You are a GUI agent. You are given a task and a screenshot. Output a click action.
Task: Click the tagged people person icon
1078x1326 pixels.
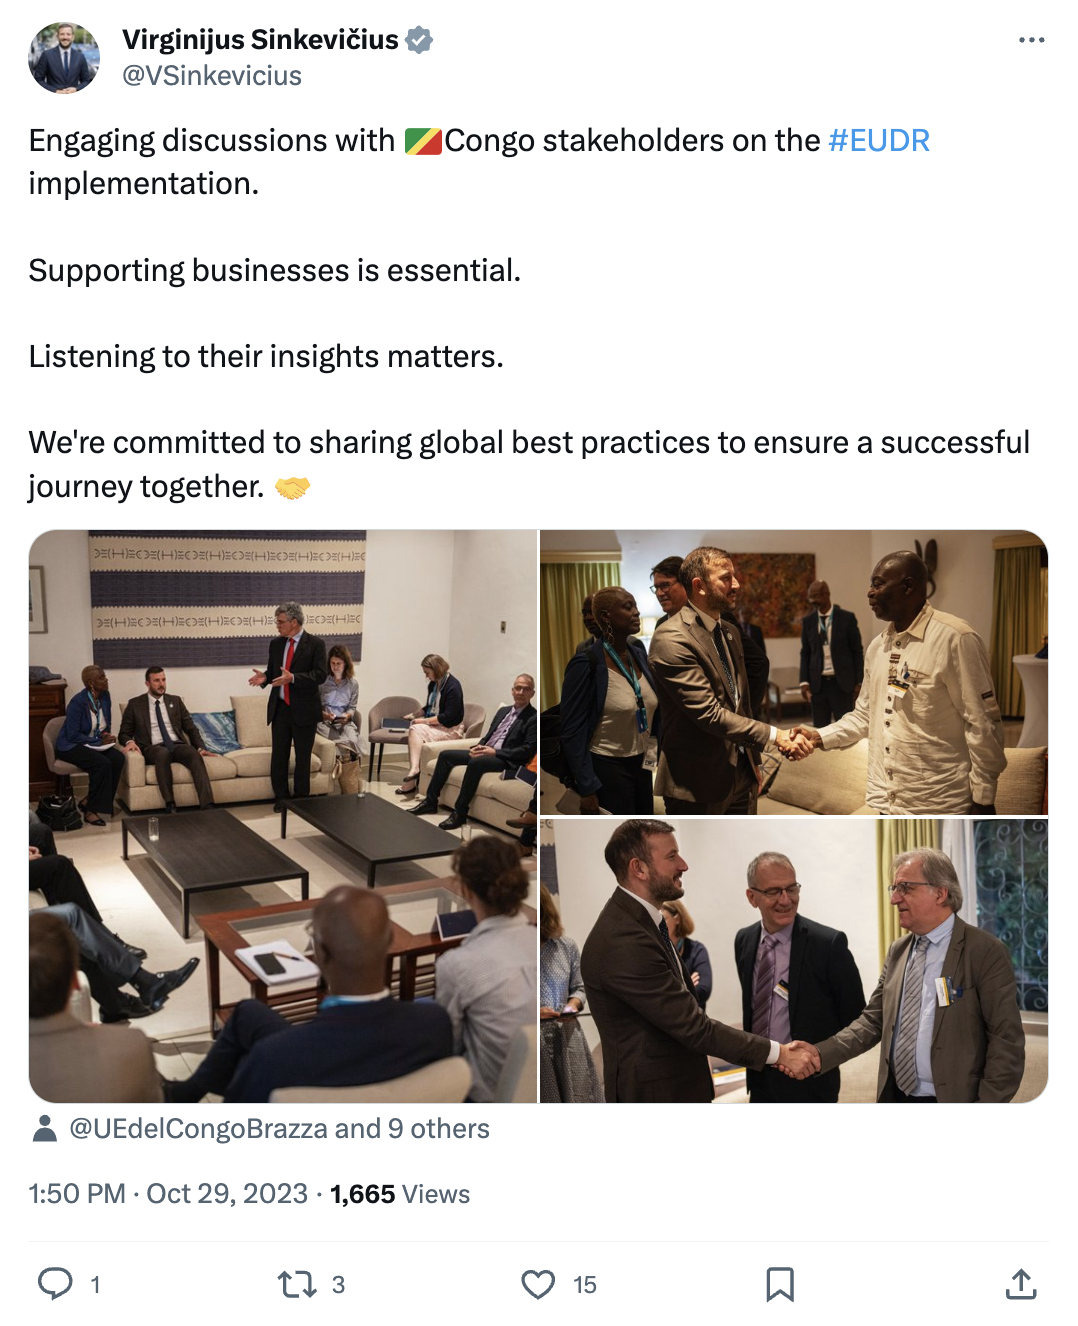[x=45, y=1129]
